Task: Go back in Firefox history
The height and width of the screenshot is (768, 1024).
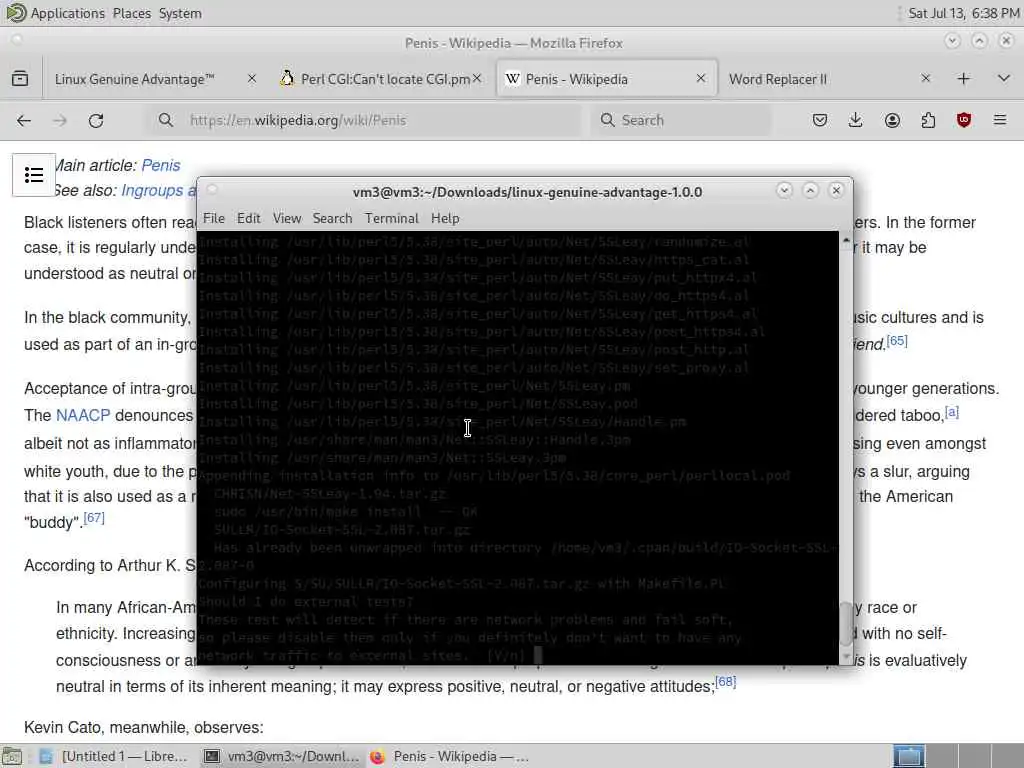Action: click(24, 120)
